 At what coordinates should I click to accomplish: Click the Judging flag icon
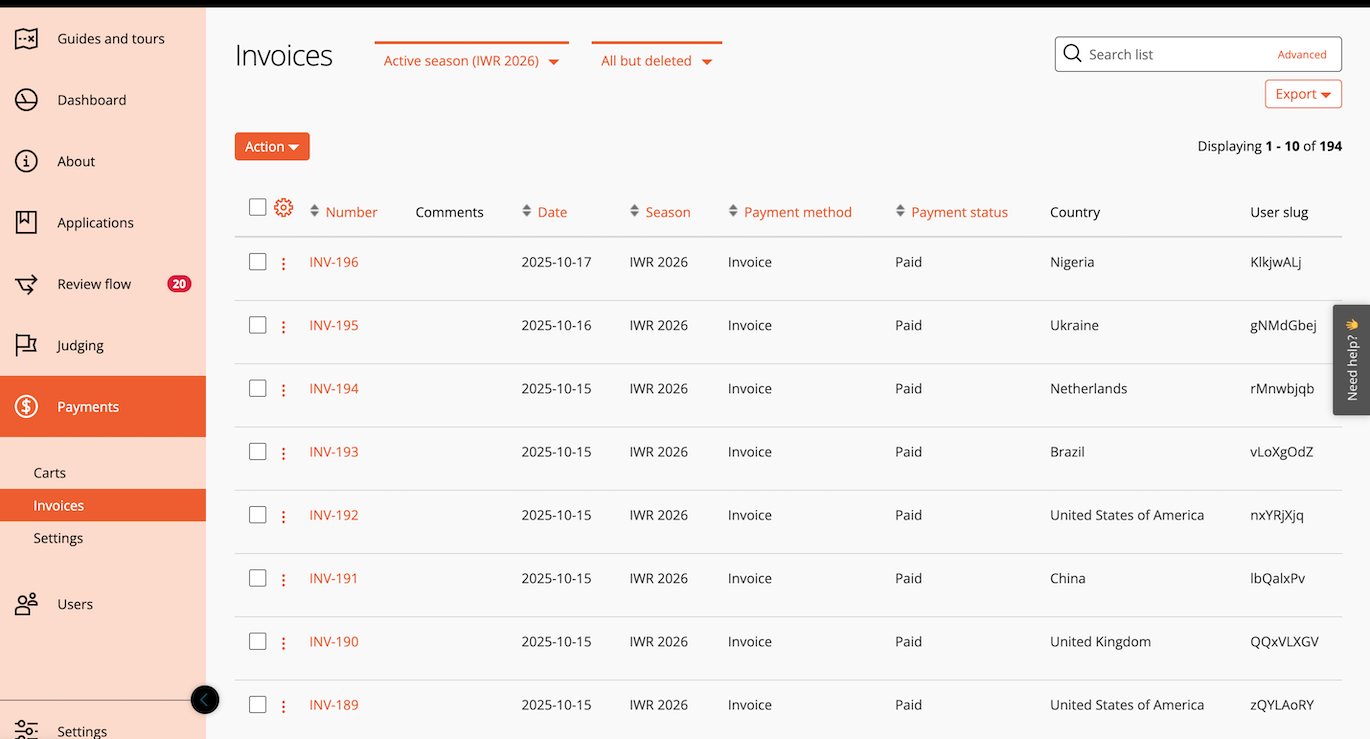25,345
